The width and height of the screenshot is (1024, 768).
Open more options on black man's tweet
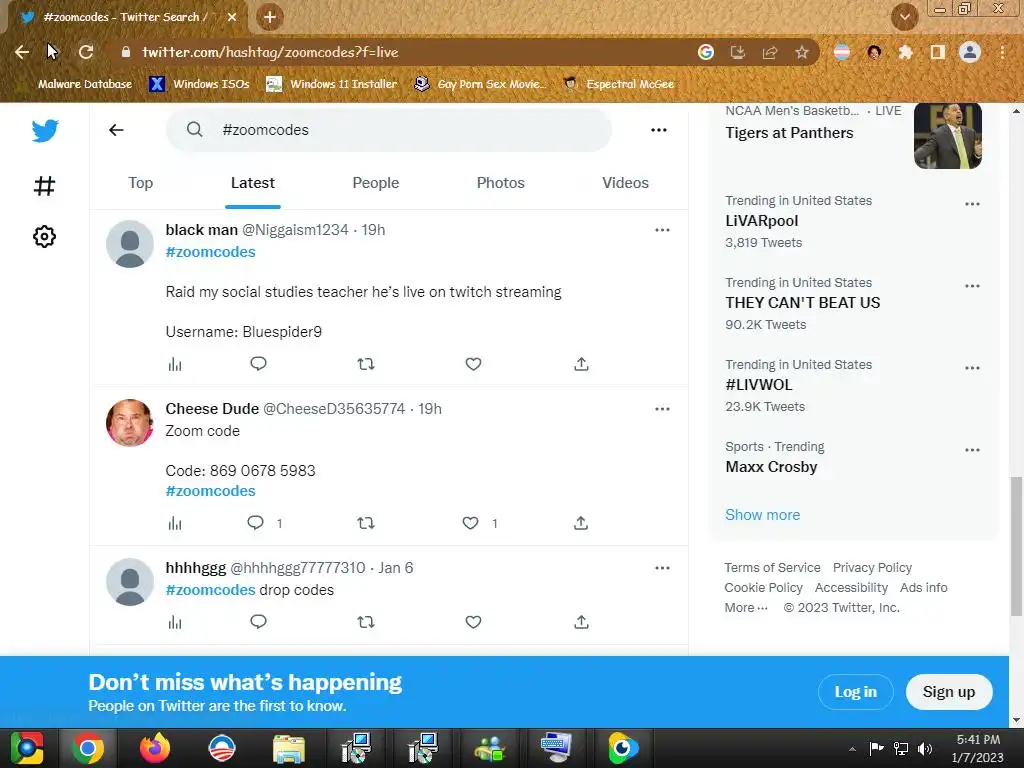[x=662, y=230]
